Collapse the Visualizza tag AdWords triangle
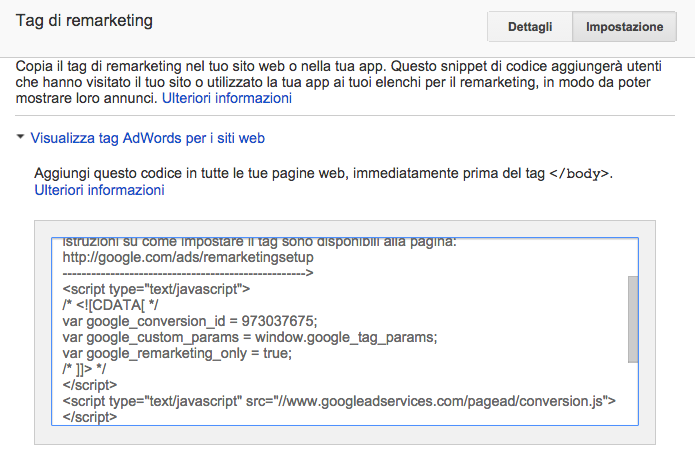The width and height of the screenshot is (695, 456). [20, 137]
